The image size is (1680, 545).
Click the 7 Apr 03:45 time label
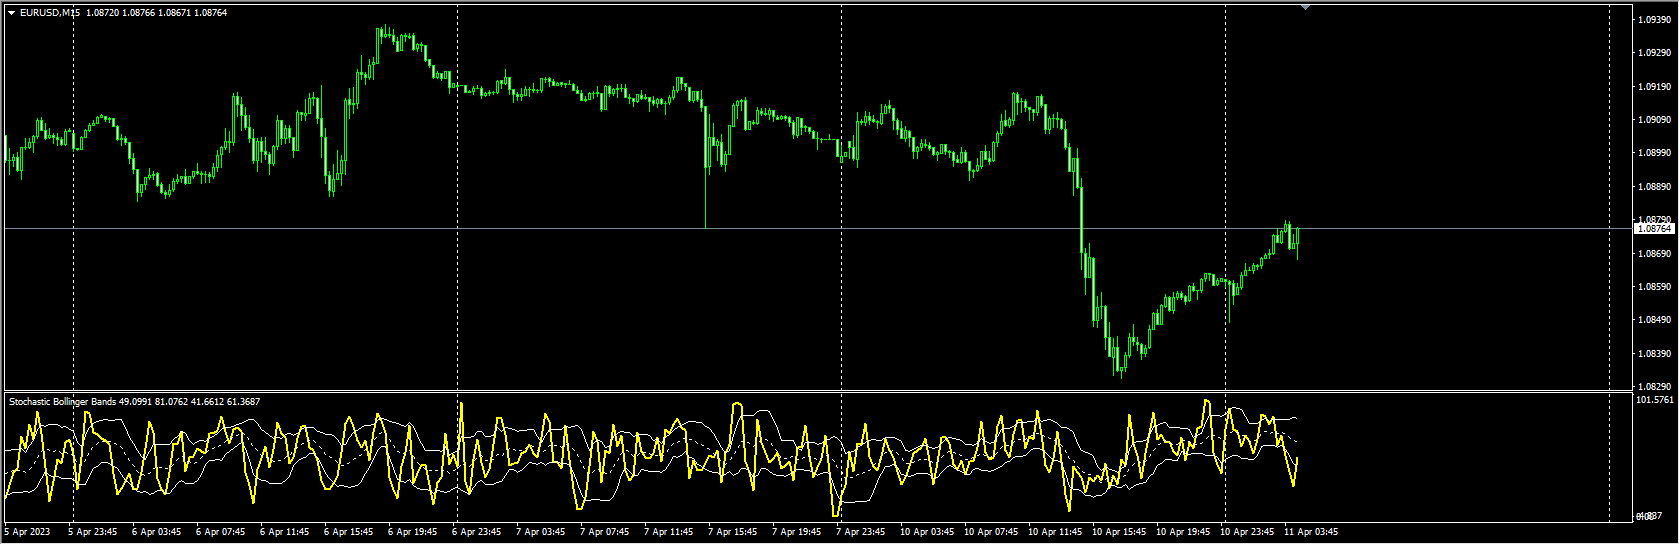[540, 532]
